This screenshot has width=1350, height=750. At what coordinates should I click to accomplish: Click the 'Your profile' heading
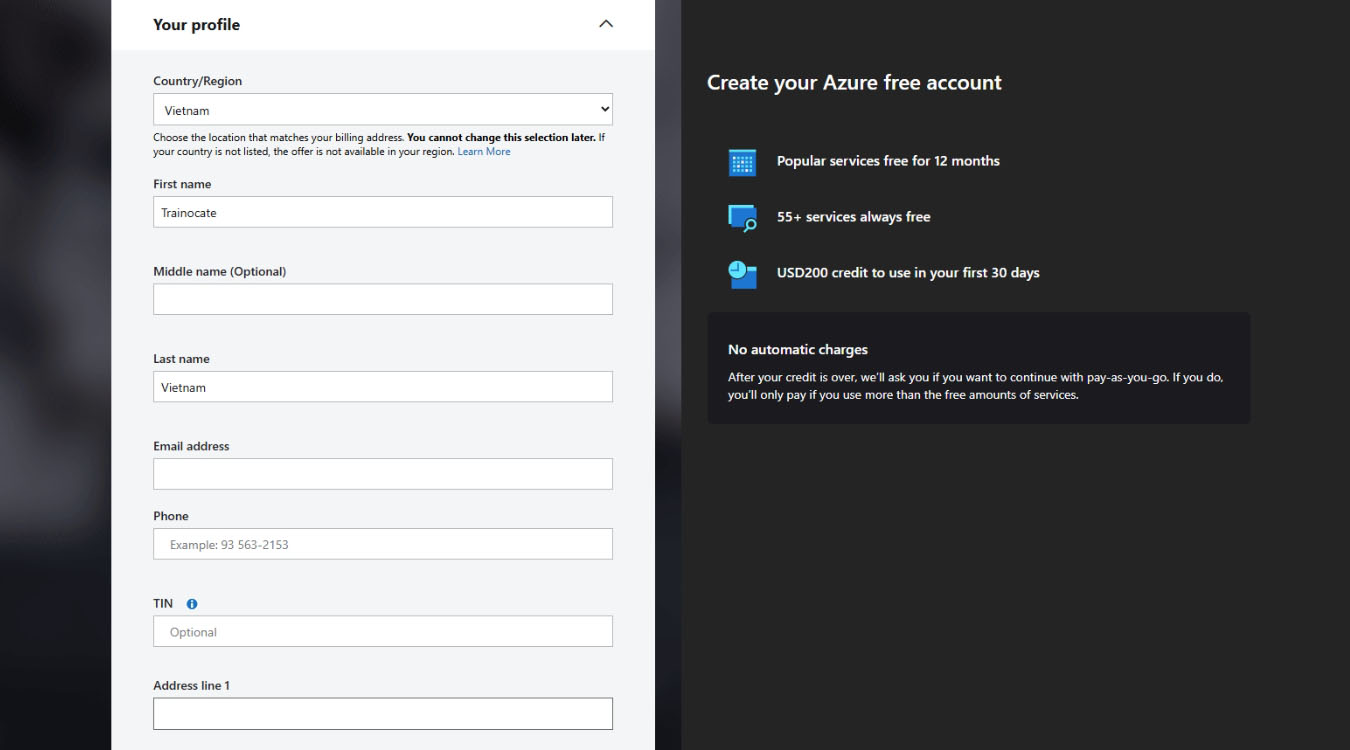tap(196, 25)
